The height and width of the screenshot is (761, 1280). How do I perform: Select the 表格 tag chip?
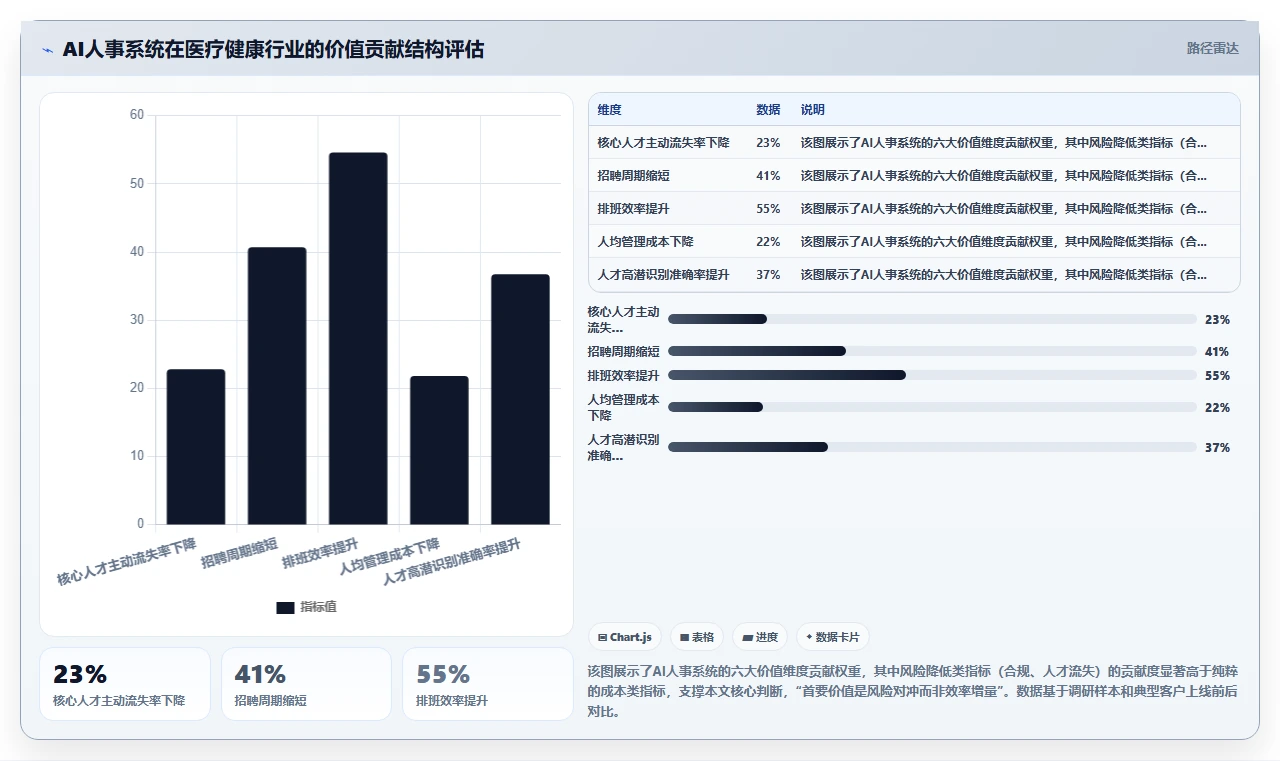click(697, 637)
